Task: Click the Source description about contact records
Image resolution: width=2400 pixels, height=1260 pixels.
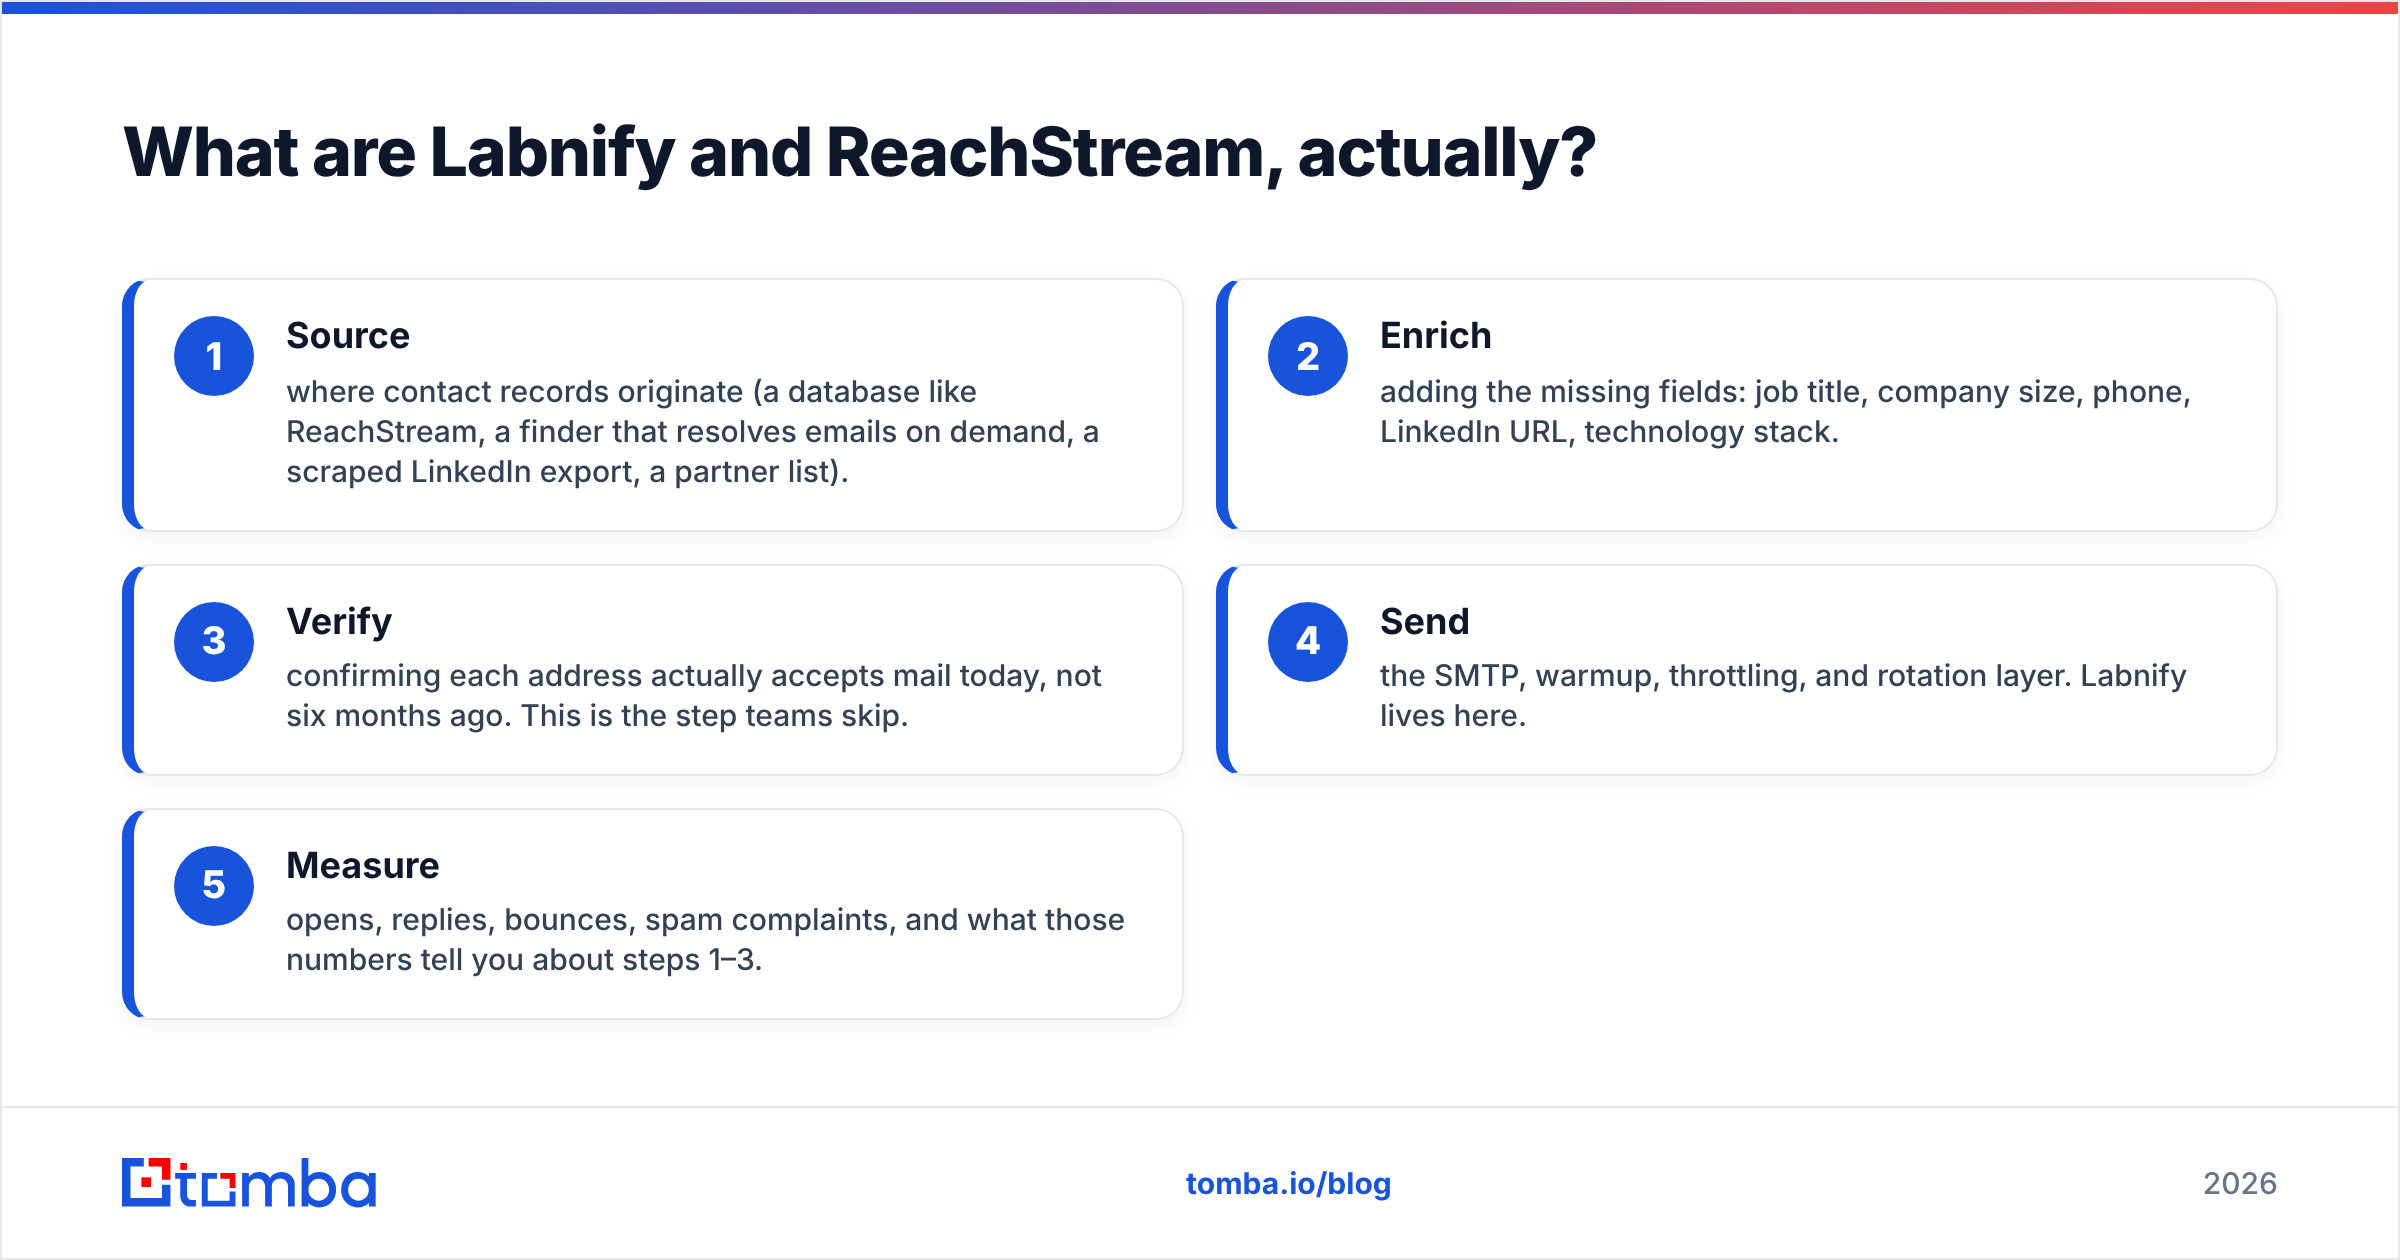Action: (x=692, y=431)
